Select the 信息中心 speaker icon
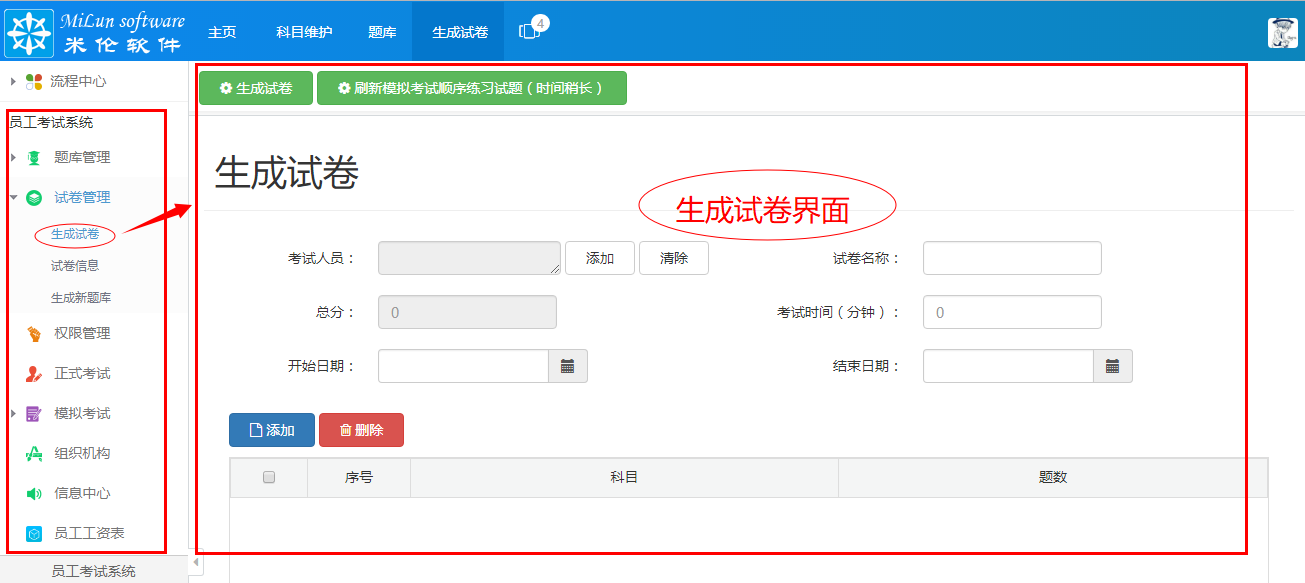Screen dimensions: 1305x583 [x=33, y=493]
